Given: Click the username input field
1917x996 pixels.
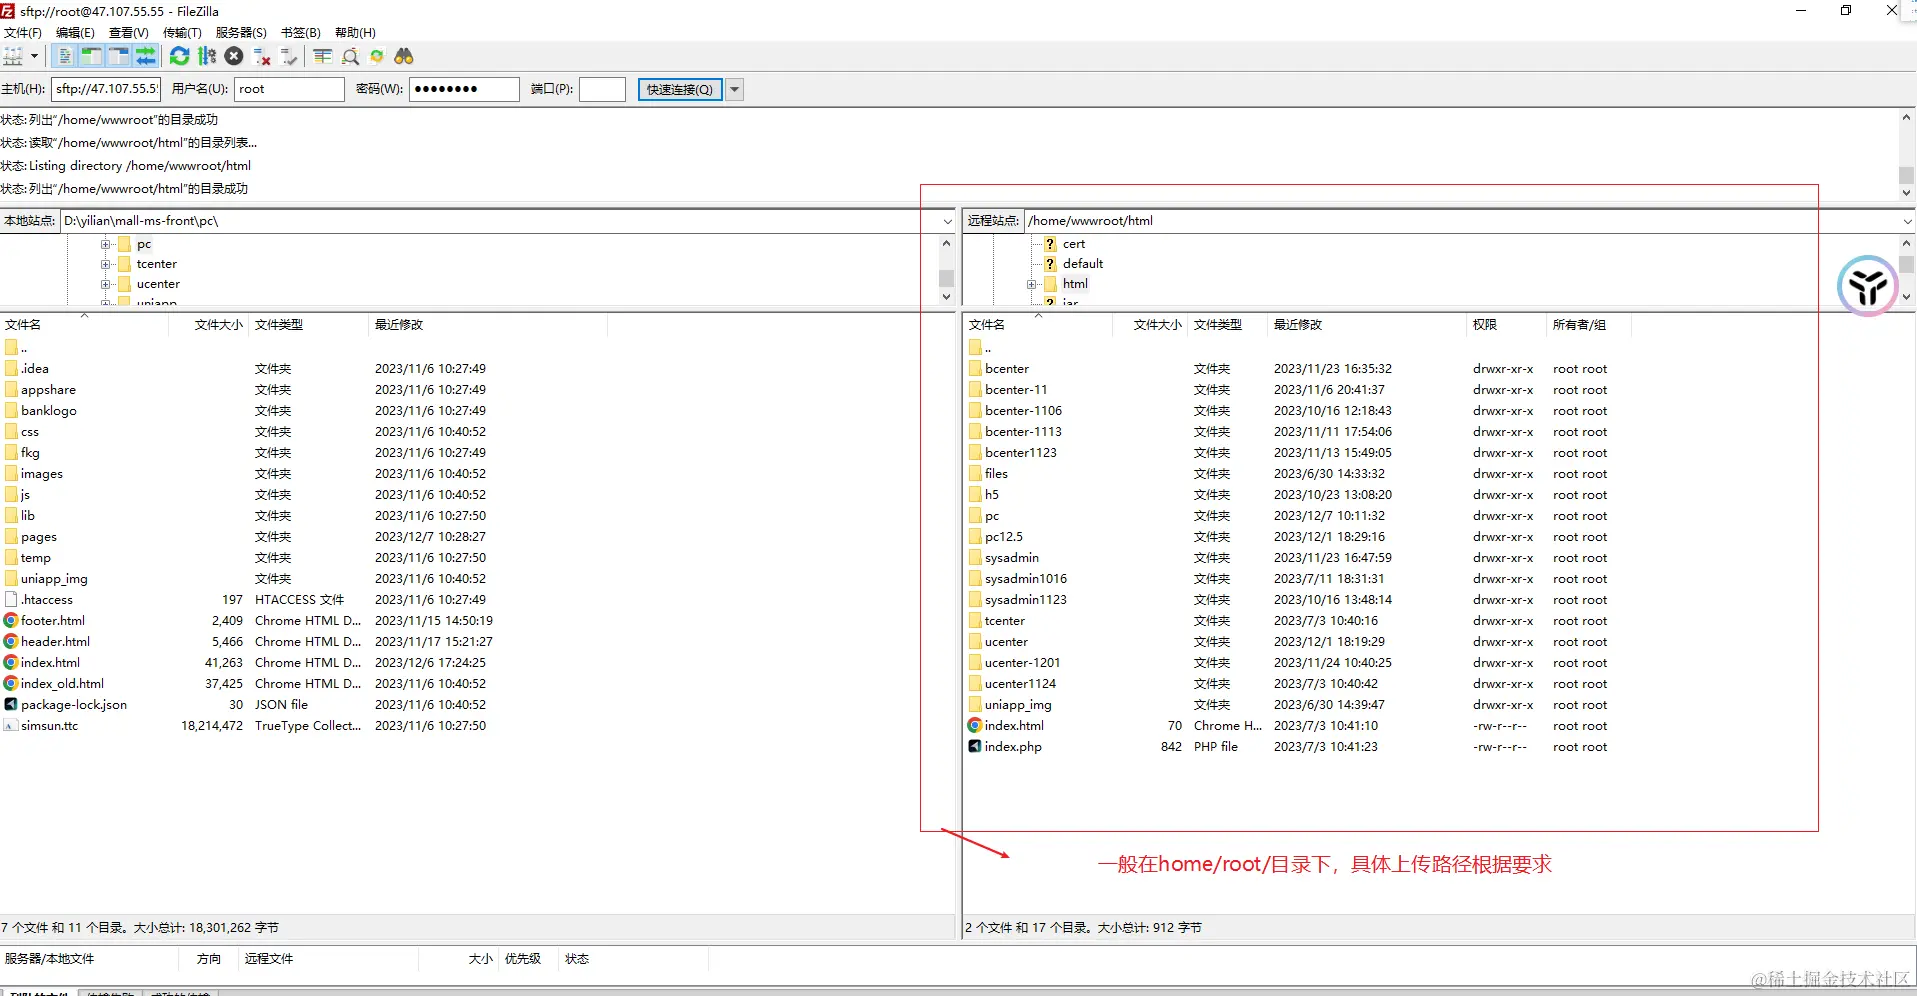Looking at the screenshot, I should point(289,89).
